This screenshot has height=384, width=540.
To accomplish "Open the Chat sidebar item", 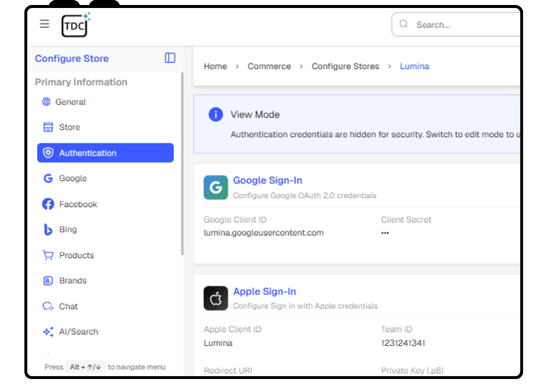I will [x=105, y=306].
